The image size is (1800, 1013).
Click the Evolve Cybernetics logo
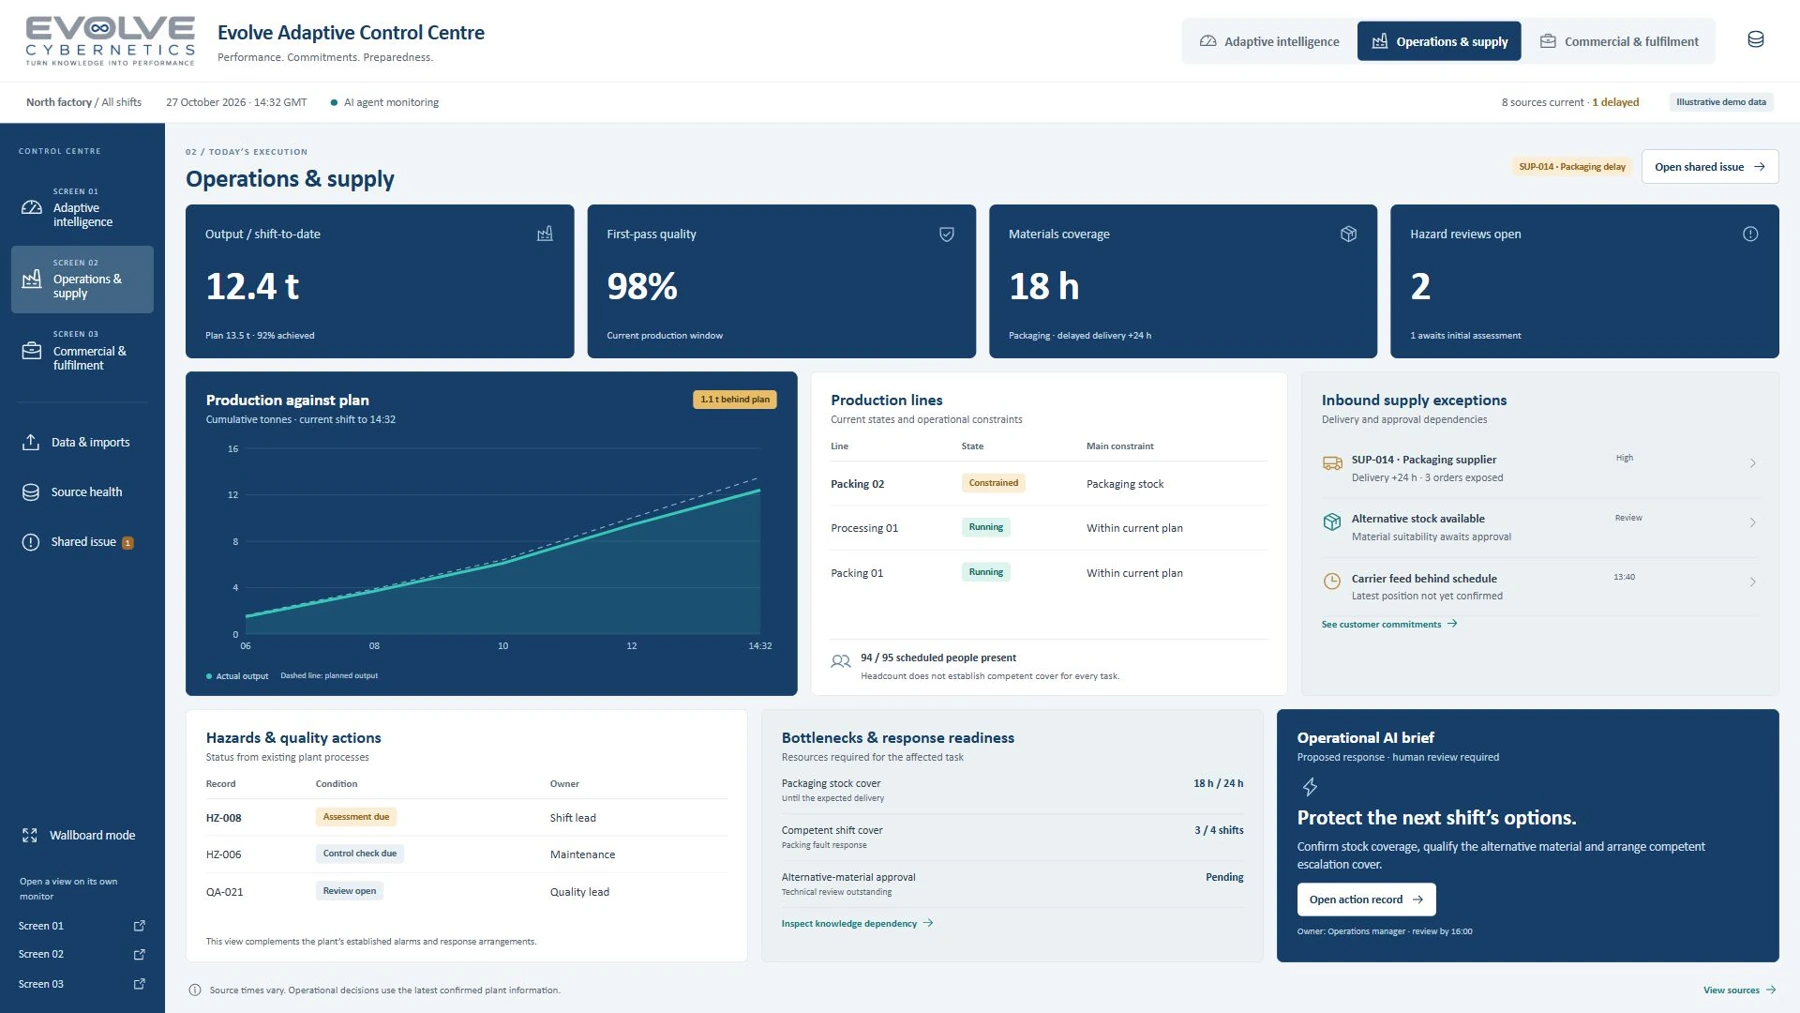point(110,41)
